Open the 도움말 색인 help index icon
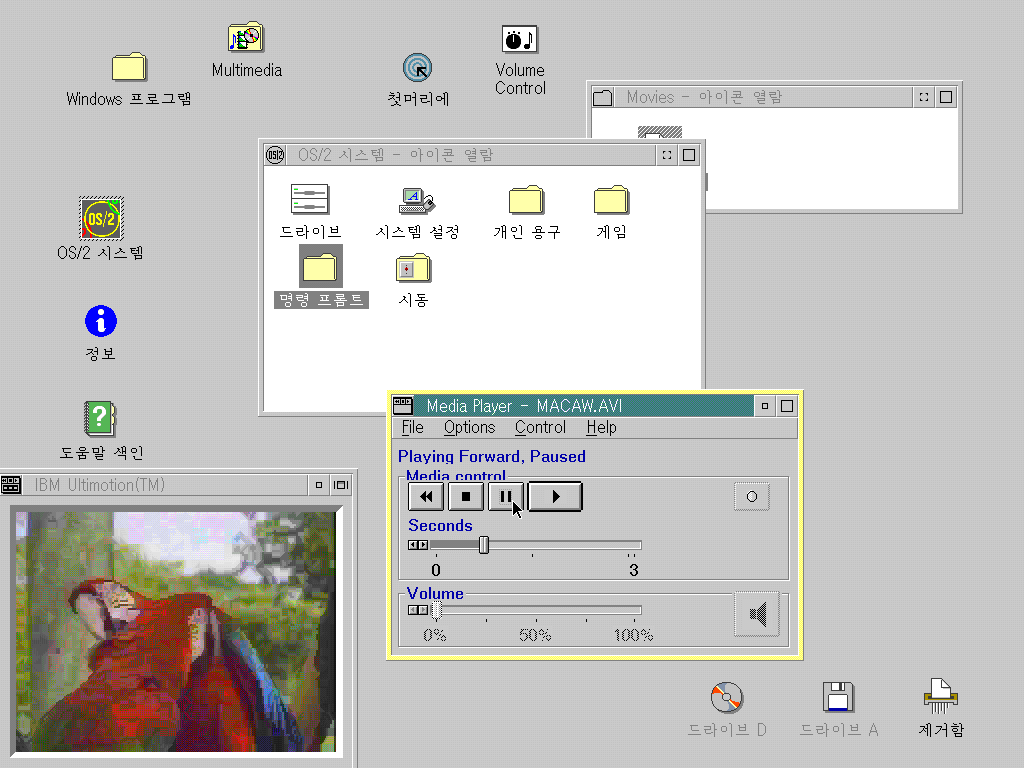Screen dimensions: 1024x768 pyautogui.click(x=100, y=419)
